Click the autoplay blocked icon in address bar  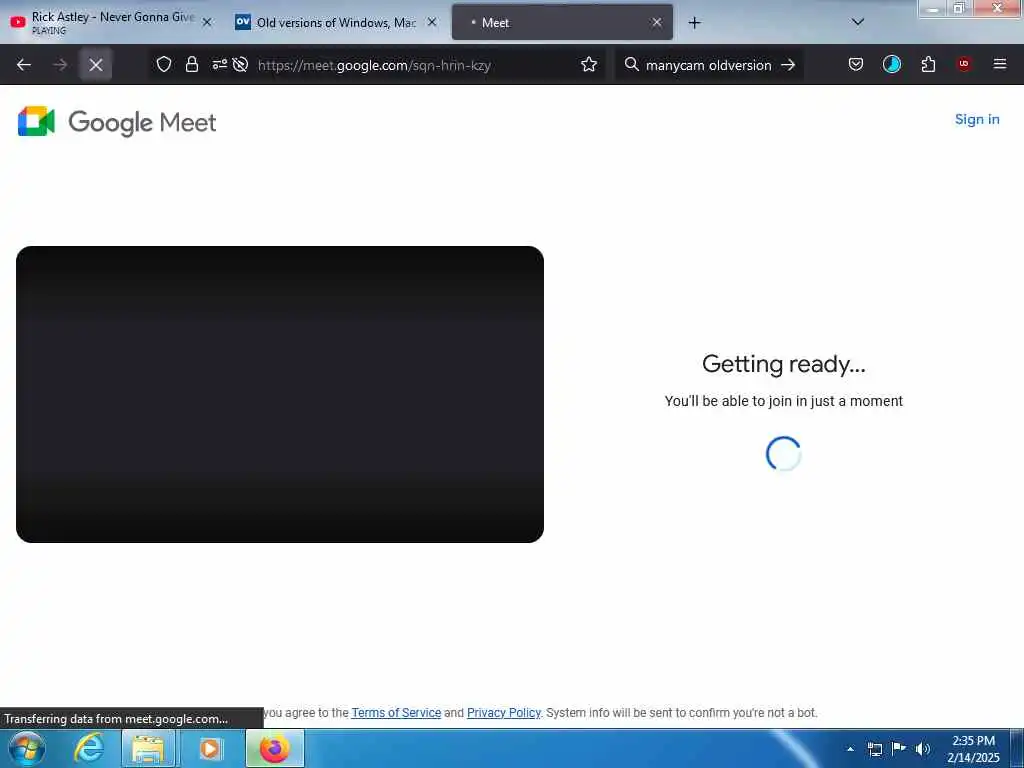[x=240, y=64]
